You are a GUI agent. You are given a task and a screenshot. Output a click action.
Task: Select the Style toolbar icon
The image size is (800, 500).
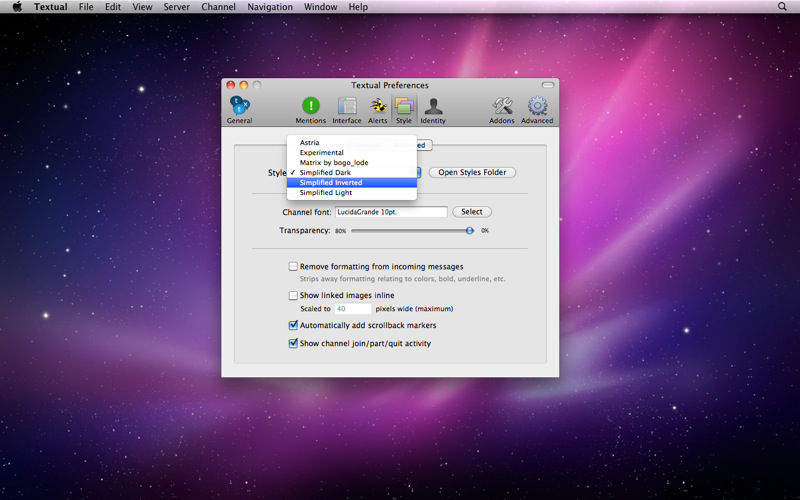(x=404, y=110)
